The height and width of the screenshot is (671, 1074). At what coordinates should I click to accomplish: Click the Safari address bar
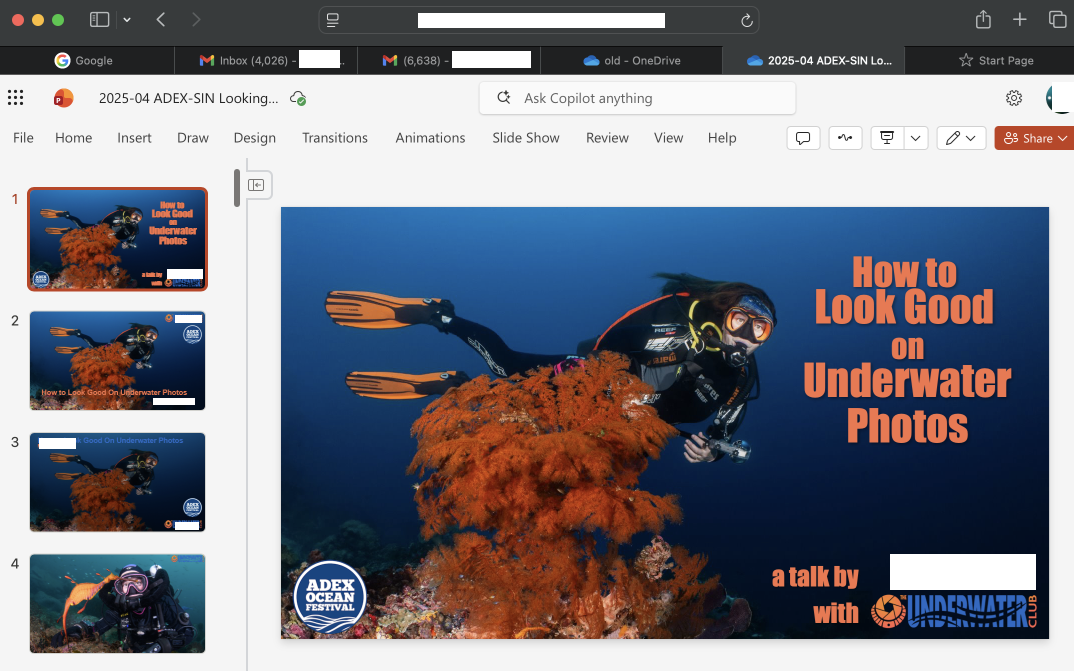(539, 21)
